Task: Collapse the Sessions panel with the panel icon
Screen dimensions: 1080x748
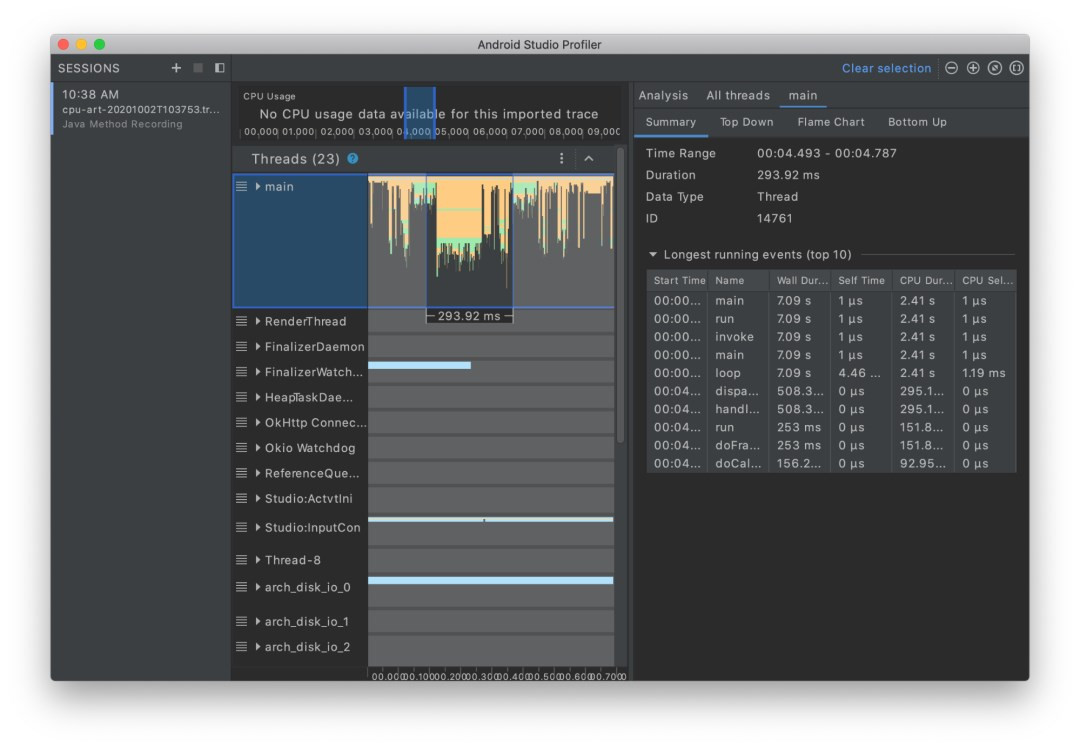Action: (219, 68)
